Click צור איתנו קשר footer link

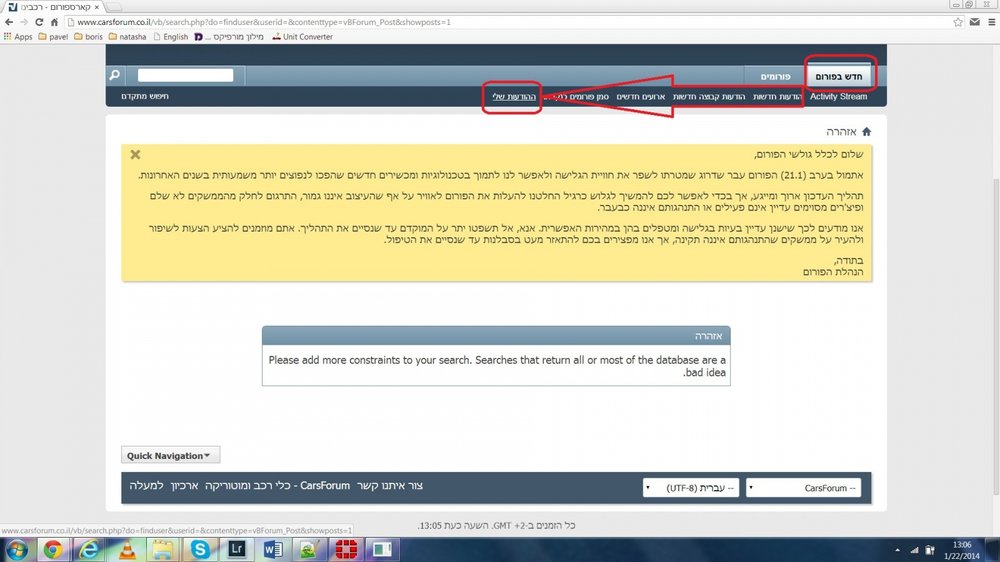point(390,485)
